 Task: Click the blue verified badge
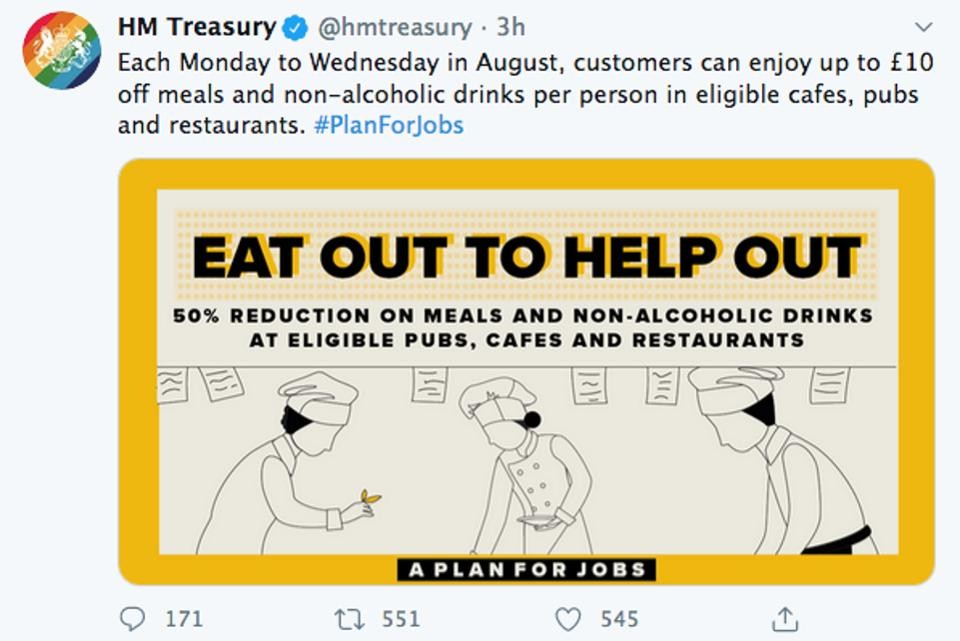click(x=294, y=28)
